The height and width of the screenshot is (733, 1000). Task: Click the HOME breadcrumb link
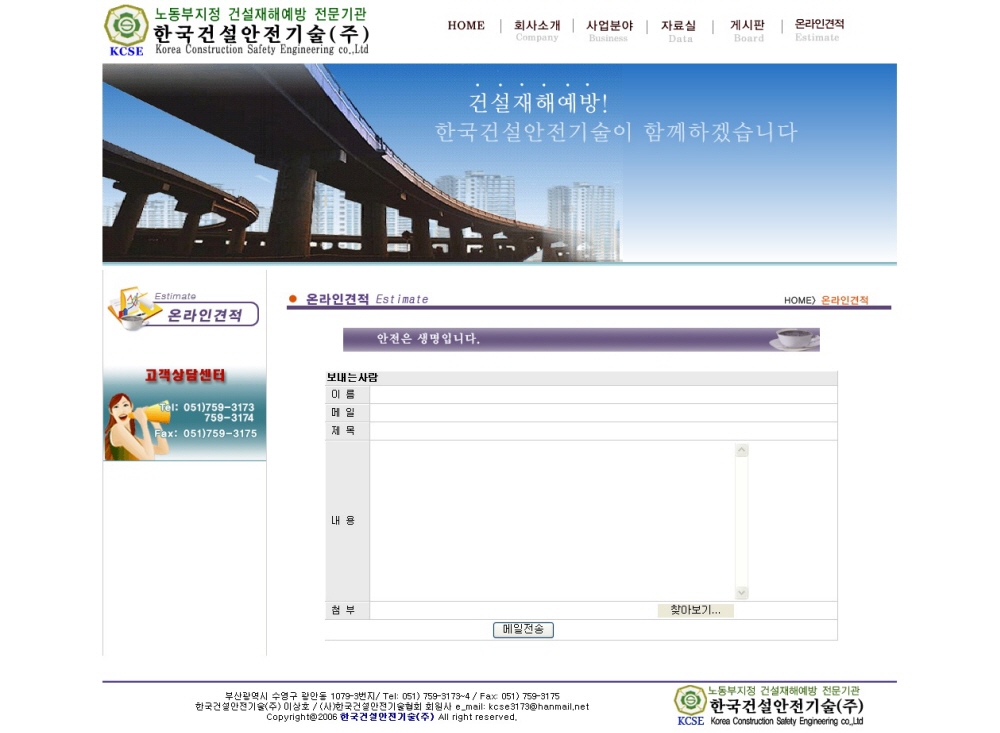tap(798, 300)
